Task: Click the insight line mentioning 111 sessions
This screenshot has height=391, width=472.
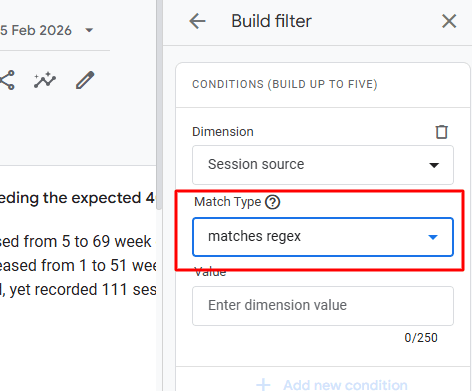Action: (x=78, y=289)
